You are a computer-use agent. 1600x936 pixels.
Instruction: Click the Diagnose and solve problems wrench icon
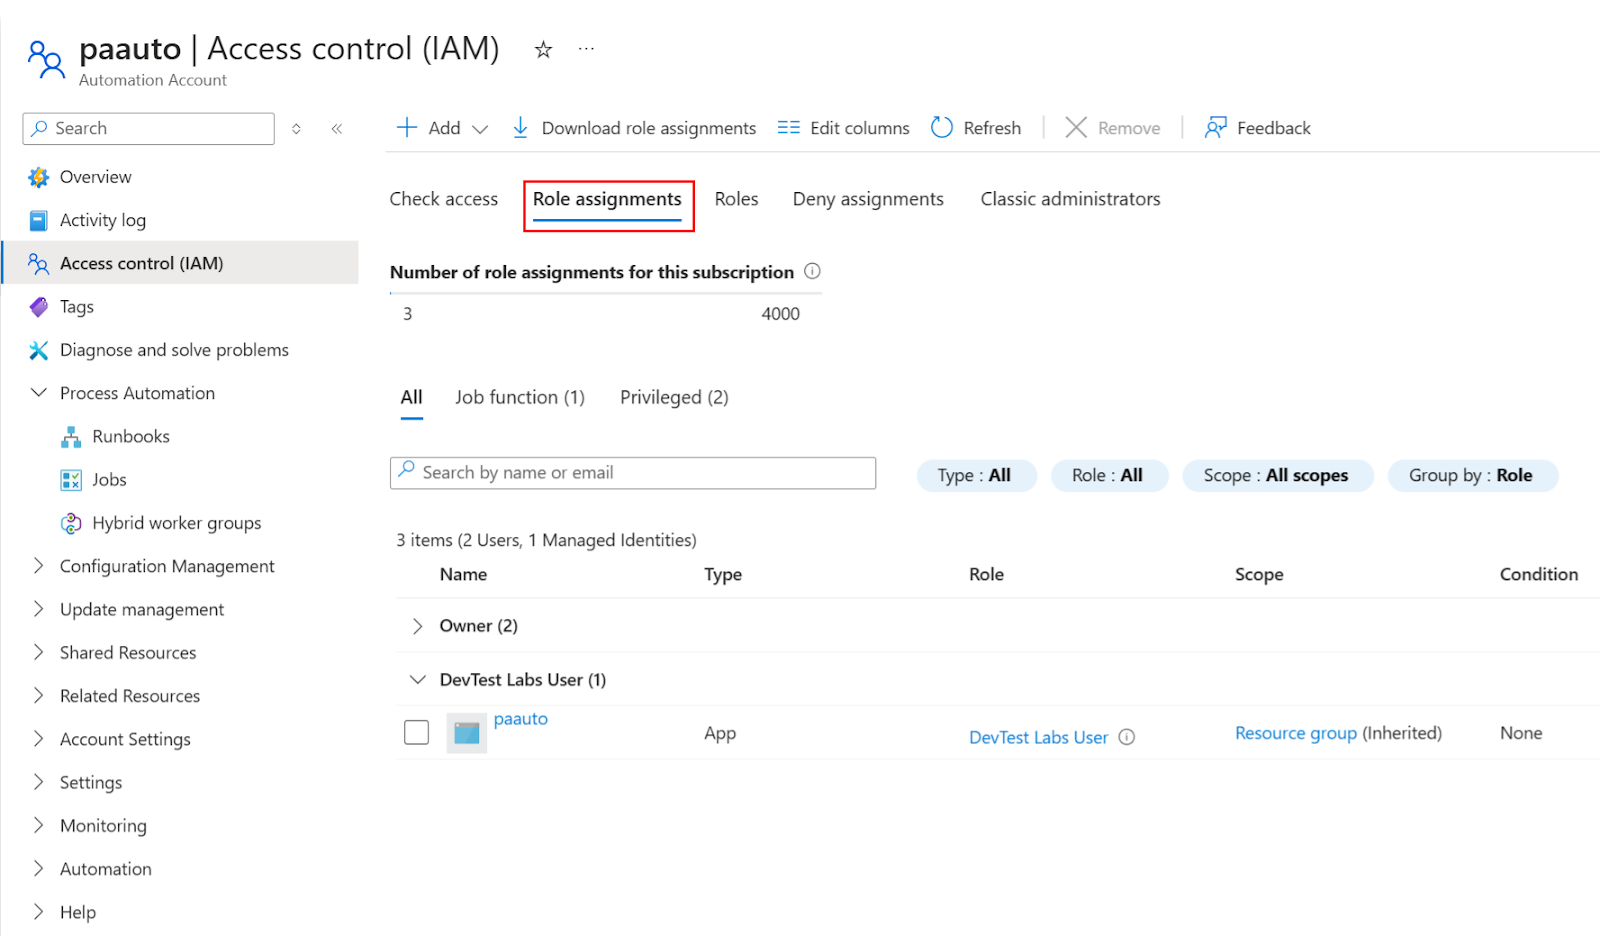[38, 350]
